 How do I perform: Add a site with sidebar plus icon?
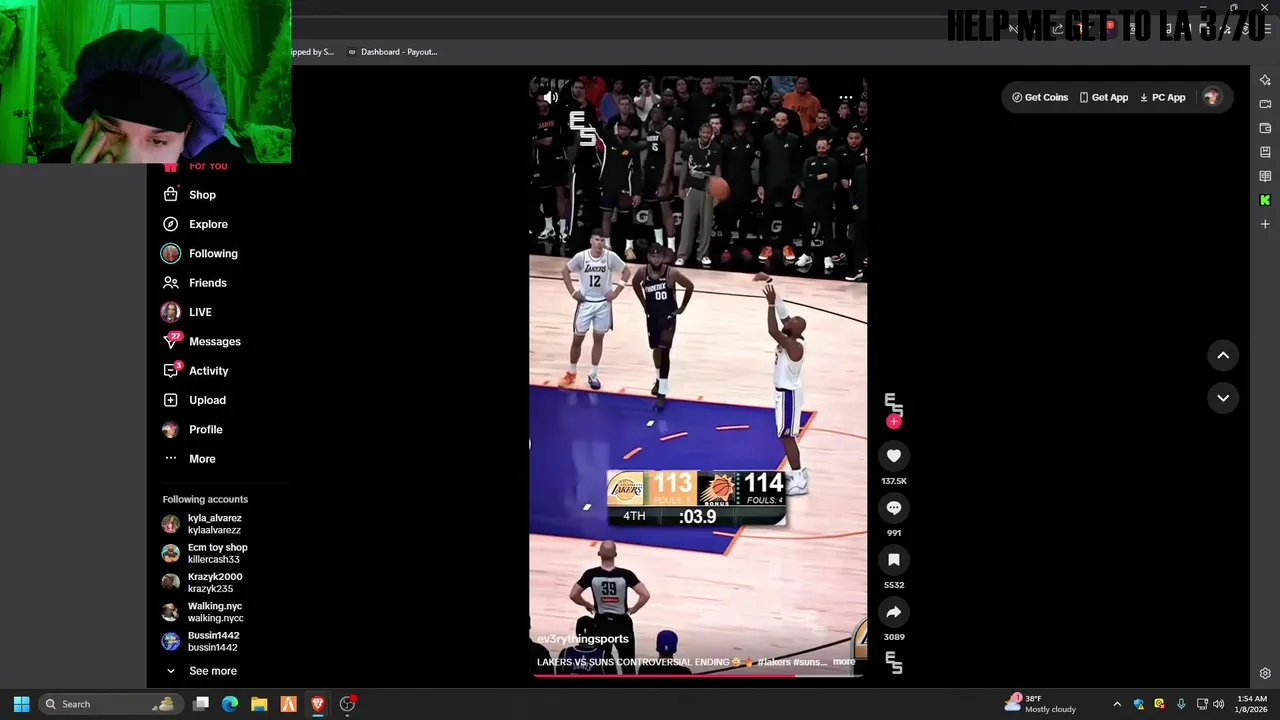pos(1265,224)
